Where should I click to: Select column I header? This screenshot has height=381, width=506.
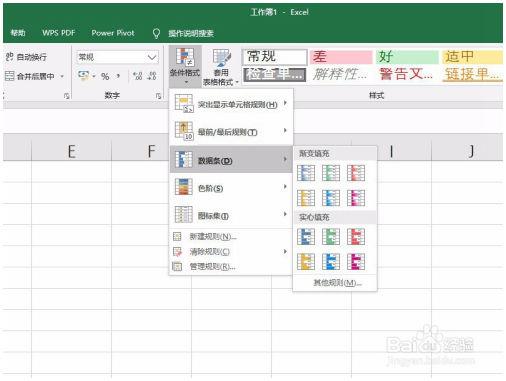[x=391, y=151]
